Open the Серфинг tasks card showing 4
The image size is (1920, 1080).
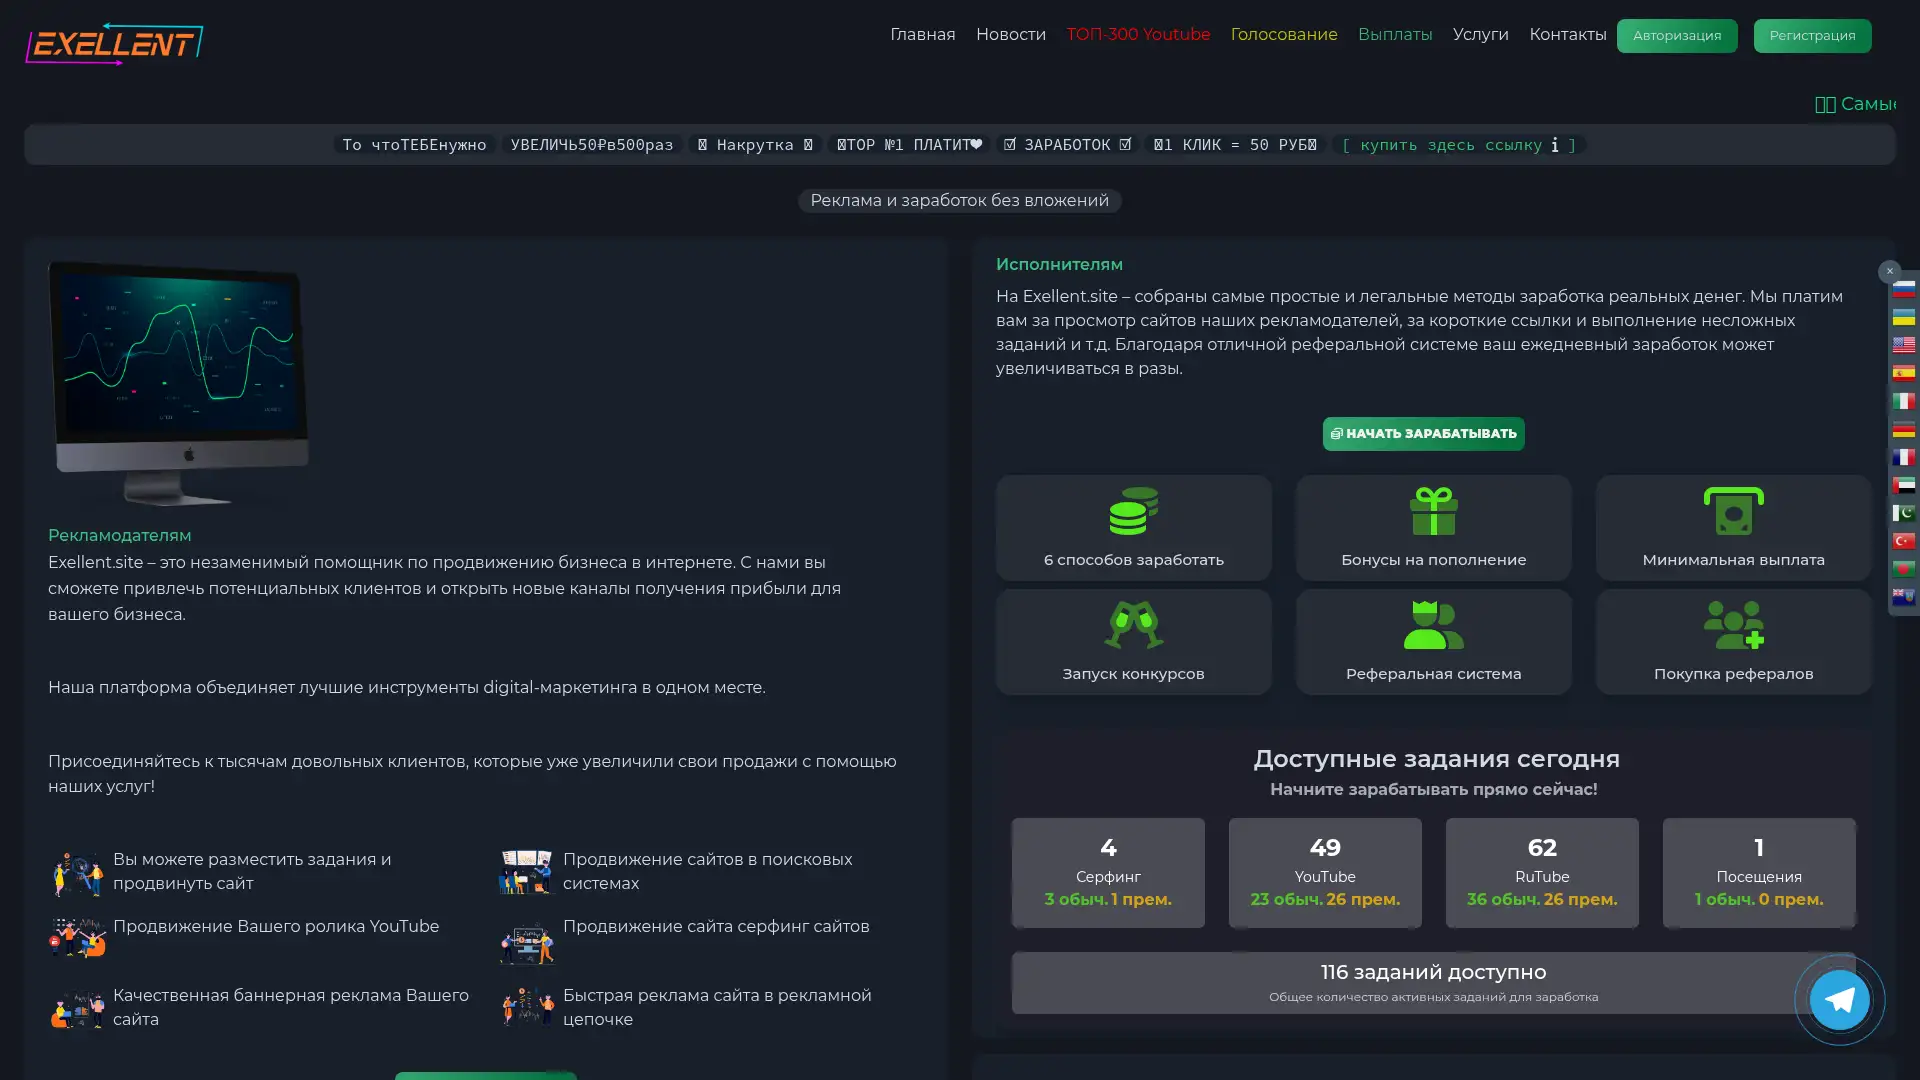1108,873
